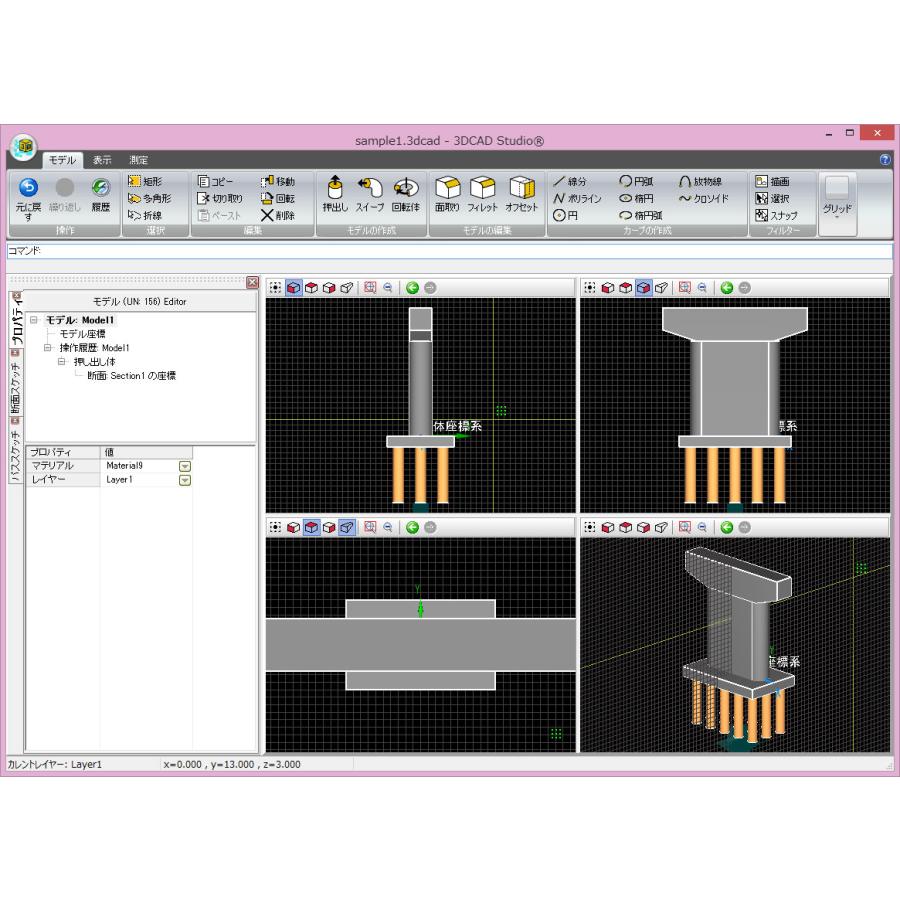Open the レイヤー Layer1 dropdown

pos(185,480)
